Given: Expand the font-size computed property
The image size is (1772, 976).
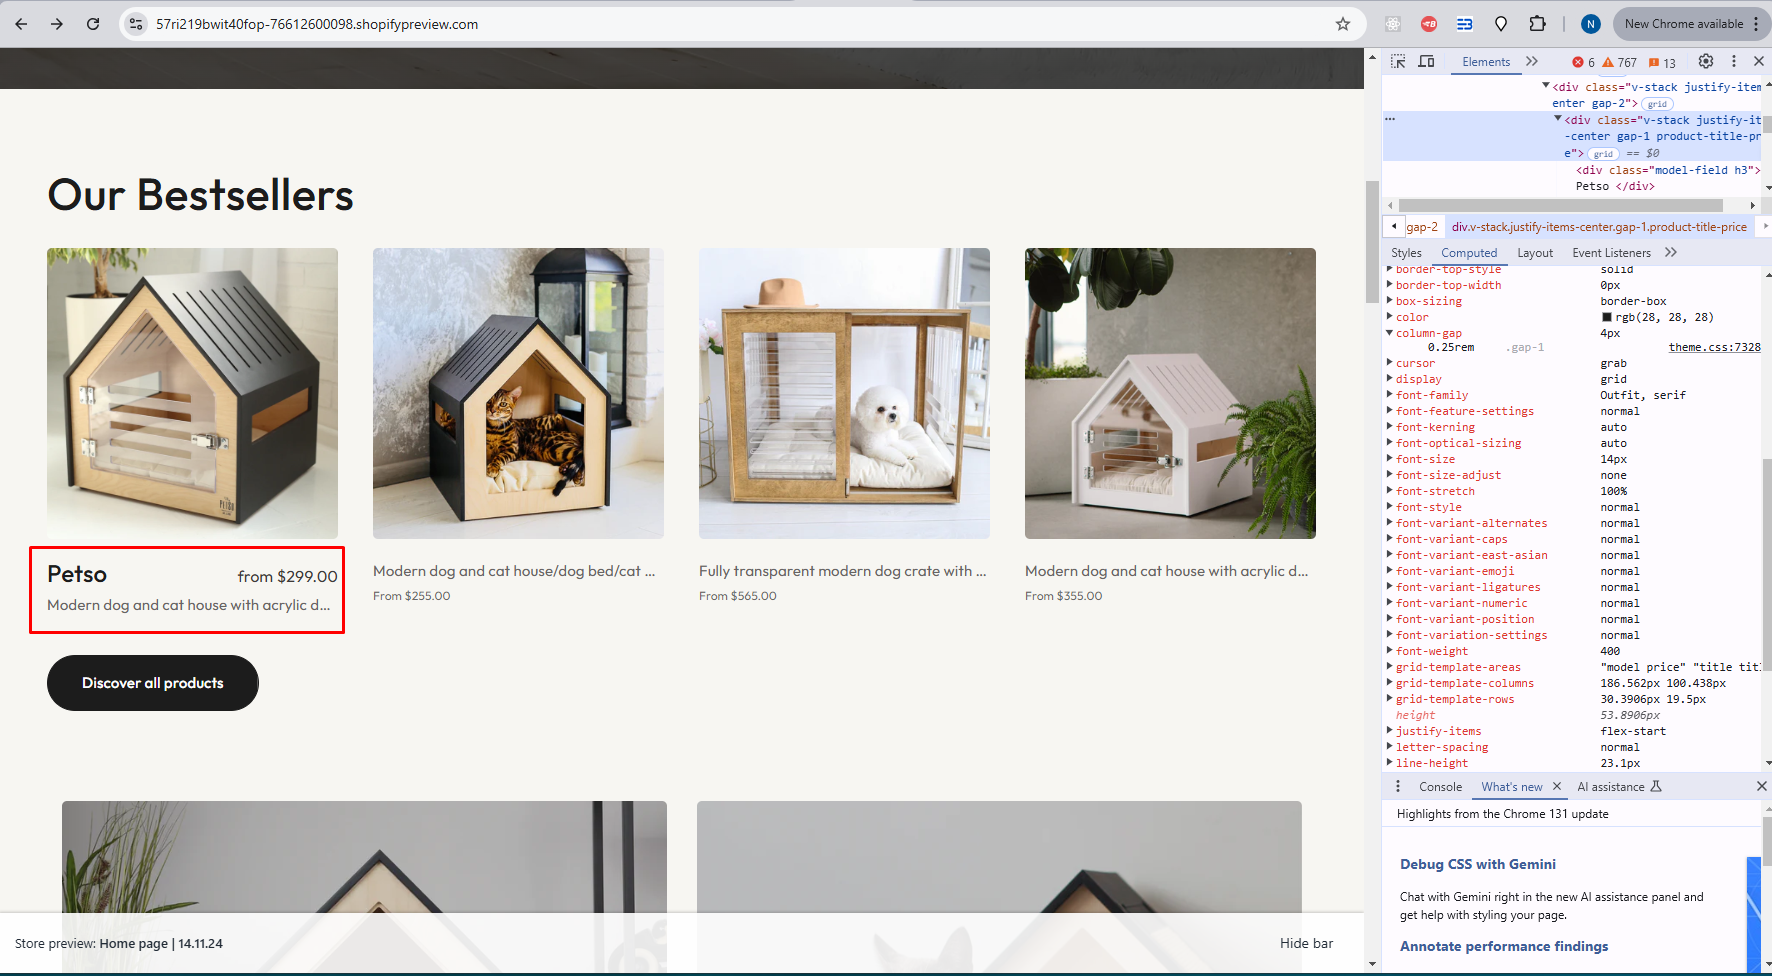Looking at the screenshot, I should [x=1389, y=459].
